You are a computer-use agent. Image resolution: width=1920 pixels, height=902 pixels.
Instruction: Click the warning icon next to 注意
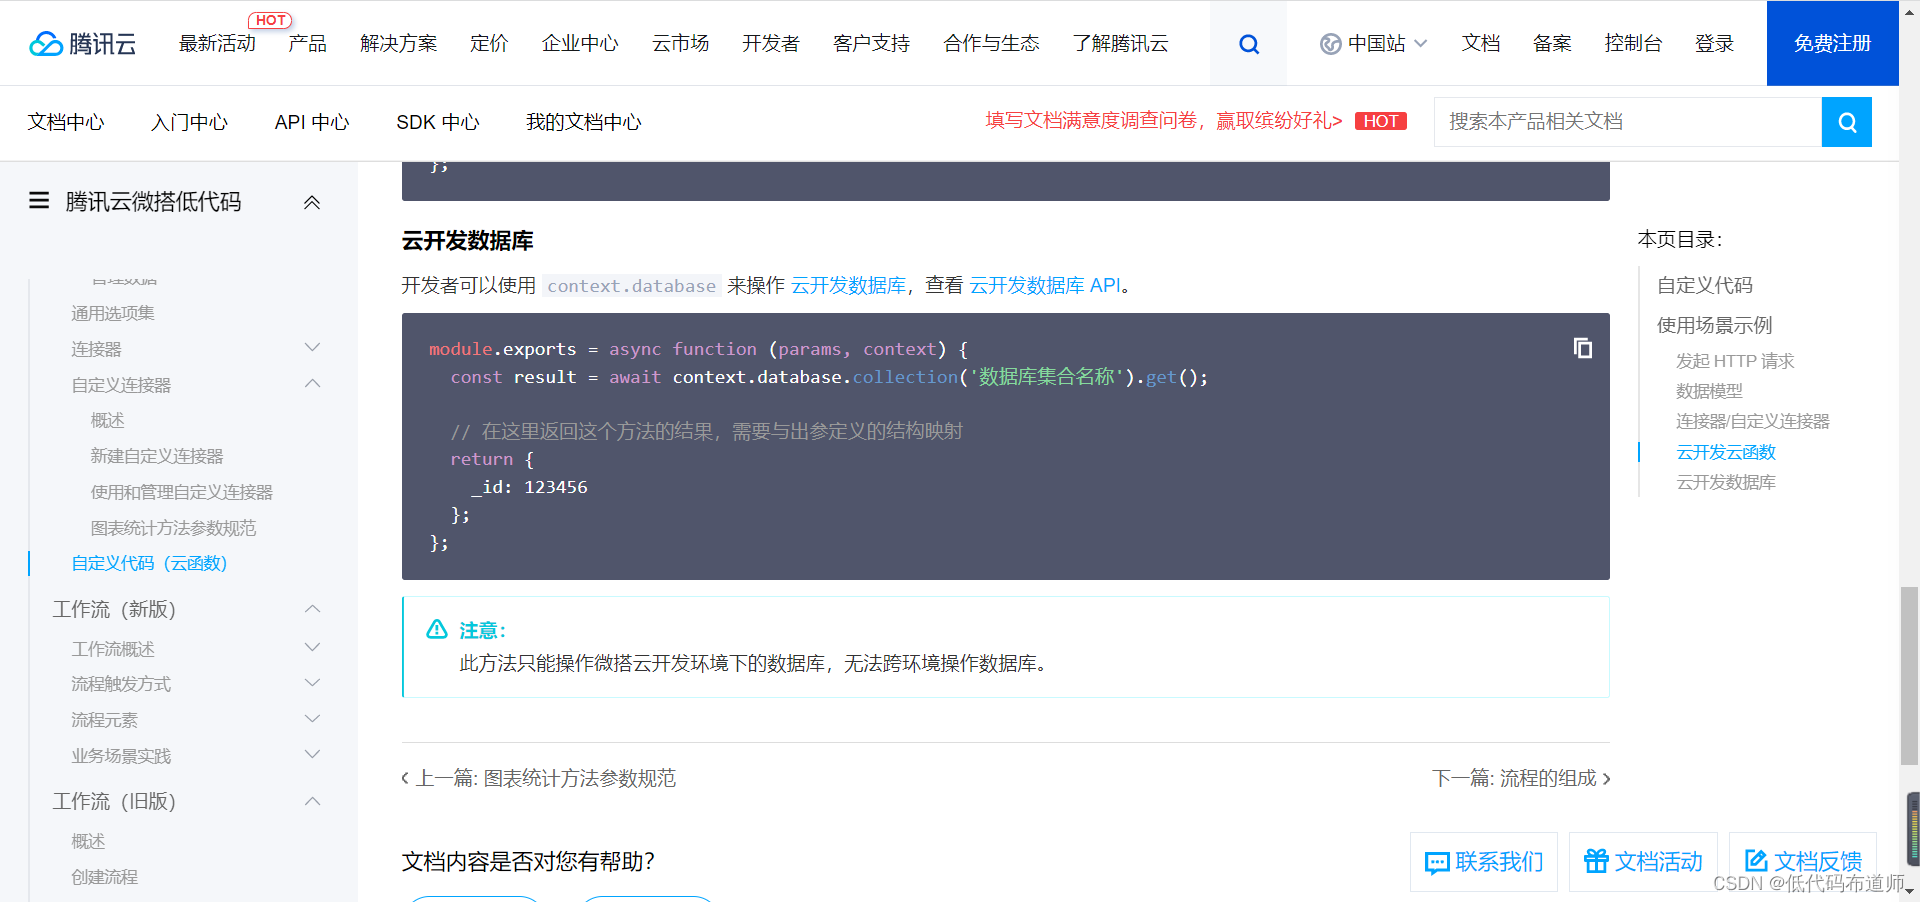click(x=437, y=629)
